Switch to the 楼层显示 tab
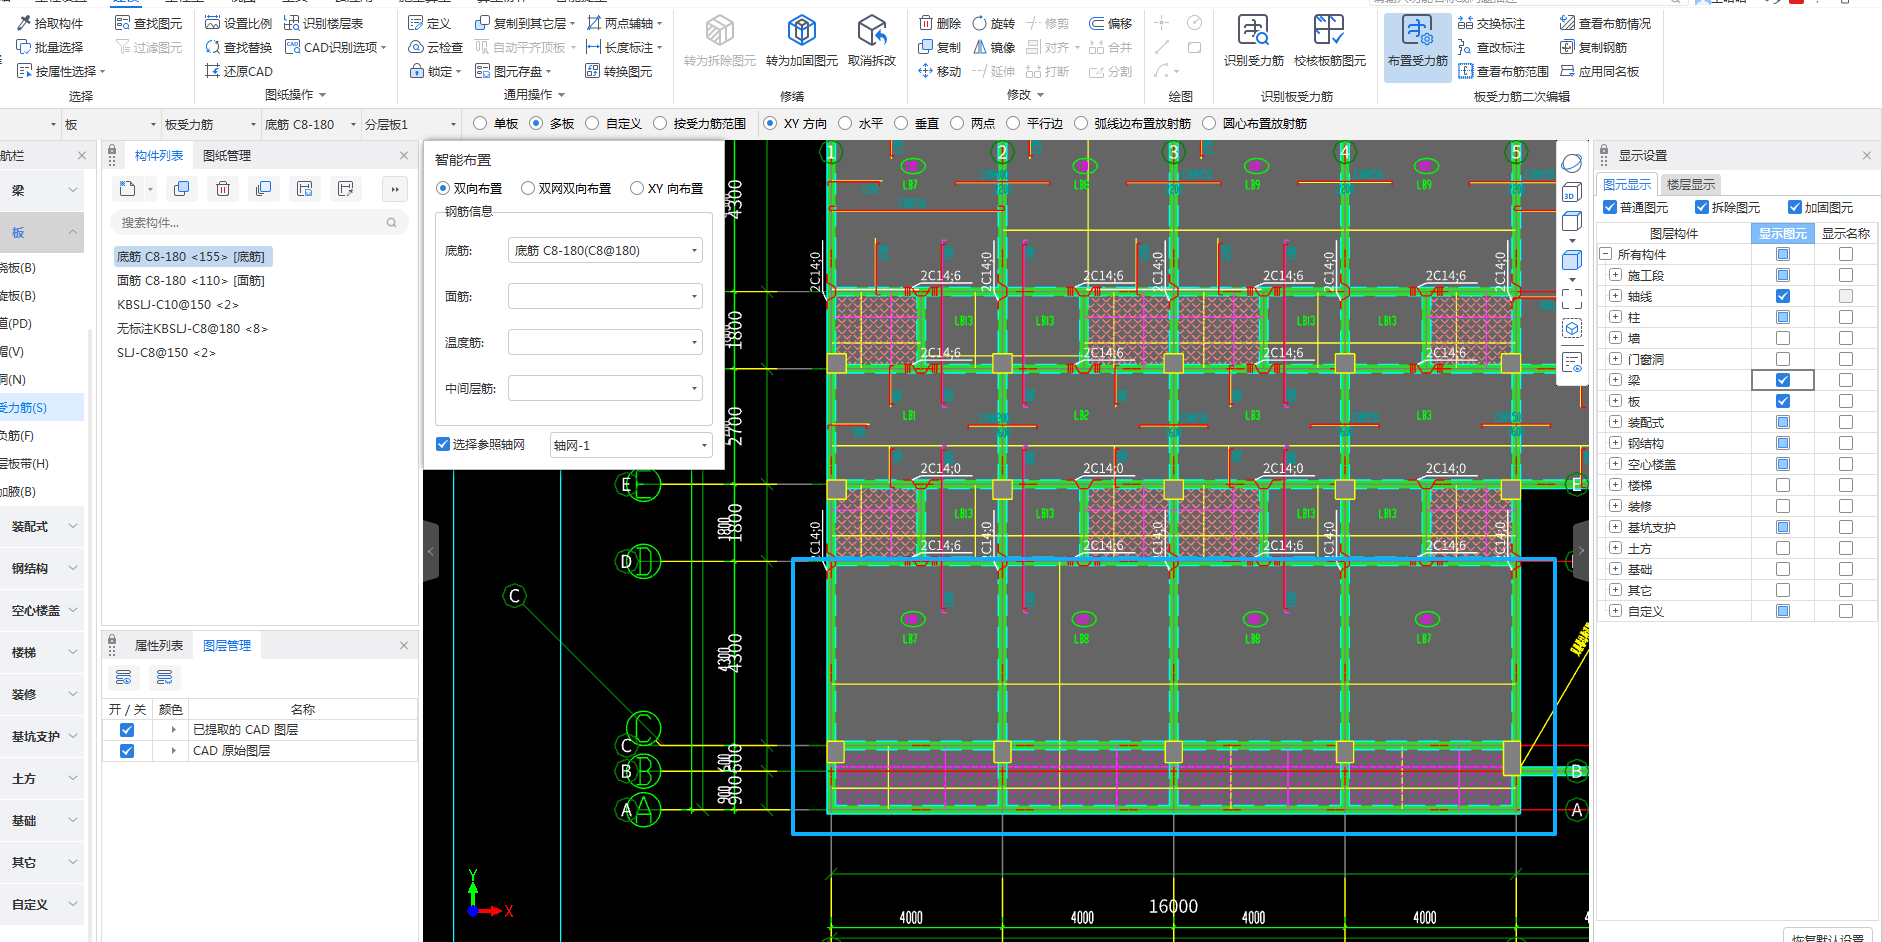The height and width of the screenshot is (942, 1882). click(x=1690, y=185)
